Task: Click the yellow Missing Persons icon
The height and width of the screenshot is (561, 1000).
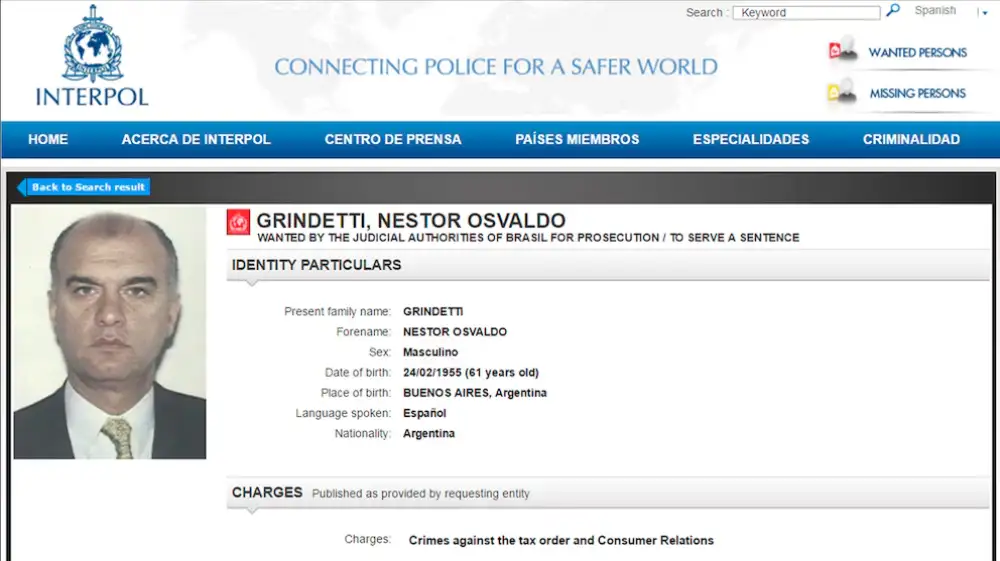Action: [843, 92]
